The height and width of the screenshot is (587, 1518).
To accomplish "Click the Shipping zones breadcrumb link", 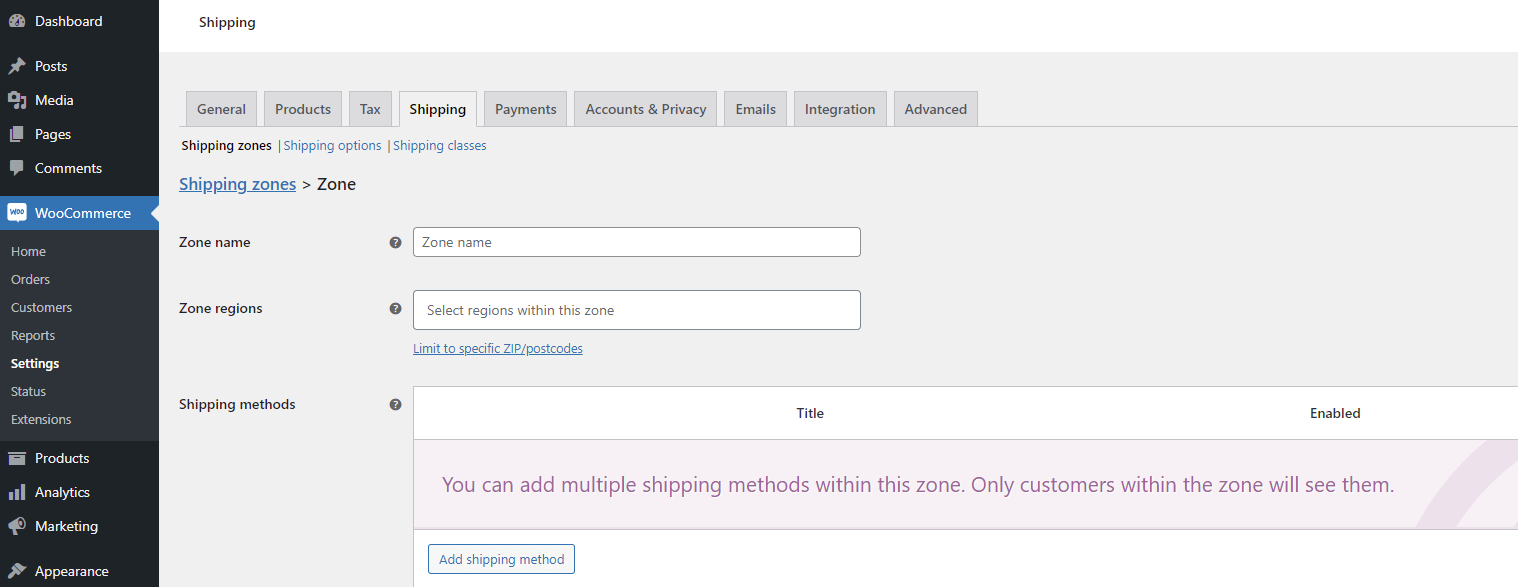I will point(237,184).
